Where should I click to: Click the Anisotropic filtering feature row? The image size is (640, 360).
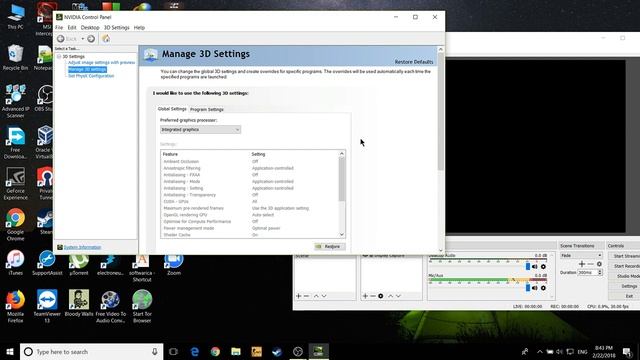250,168
